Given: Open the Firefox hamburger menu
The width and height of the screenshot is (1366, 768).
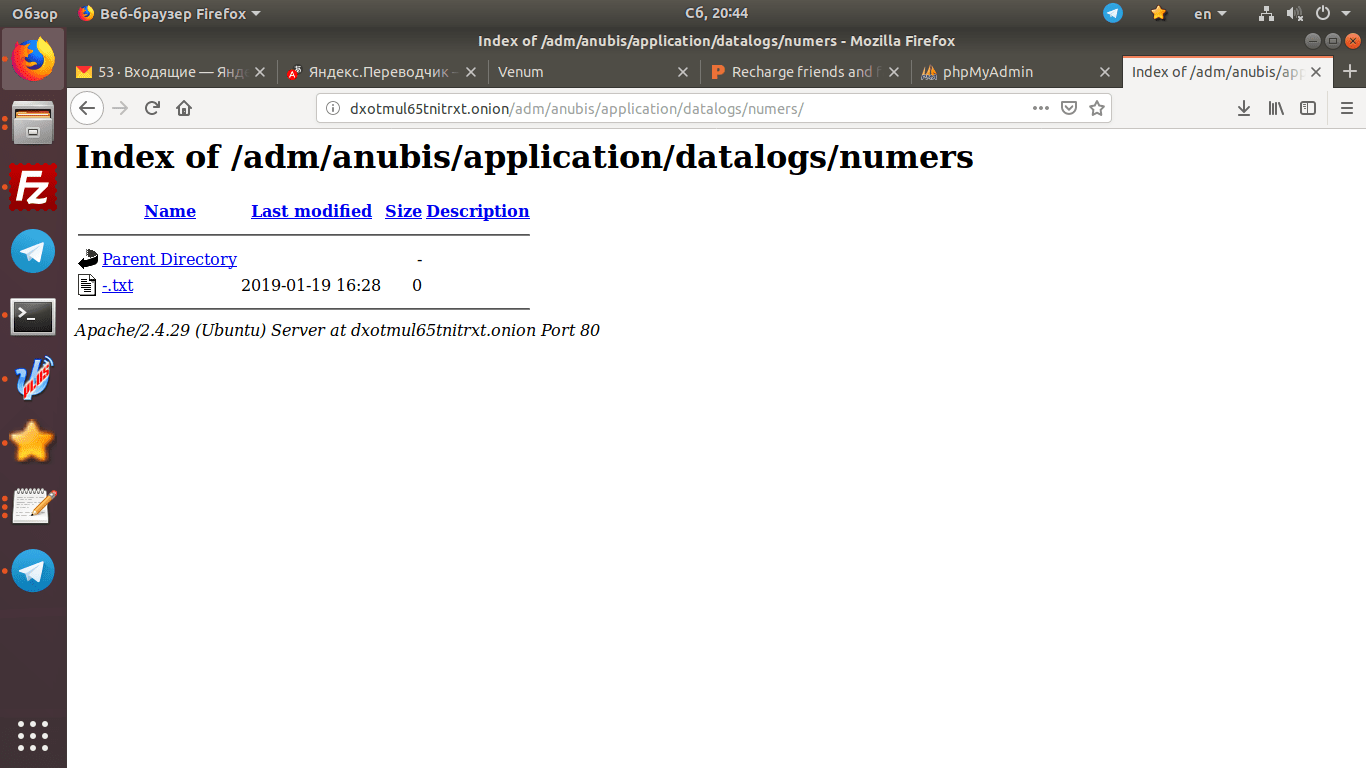Looking at the screenshot, I should pyautogui.click(x=1346, y=108).
